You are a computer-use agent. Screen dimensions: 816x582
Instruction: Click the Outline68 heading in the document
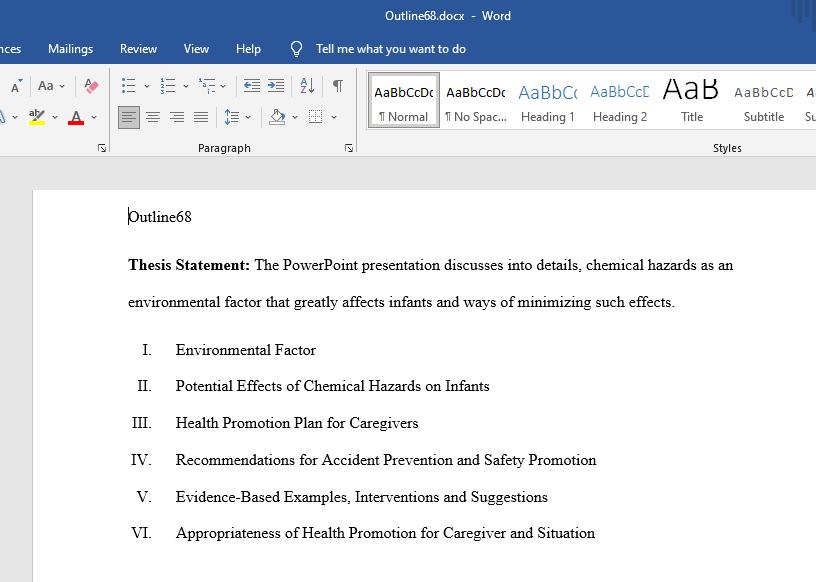(x=160, y=217)
